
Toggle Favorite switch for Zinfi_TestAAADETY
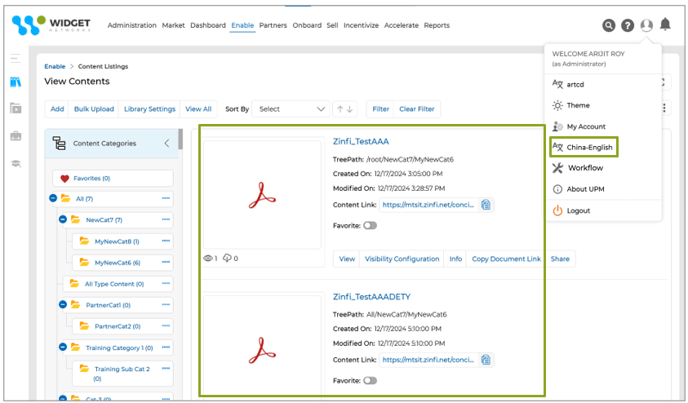pos(370,381)
